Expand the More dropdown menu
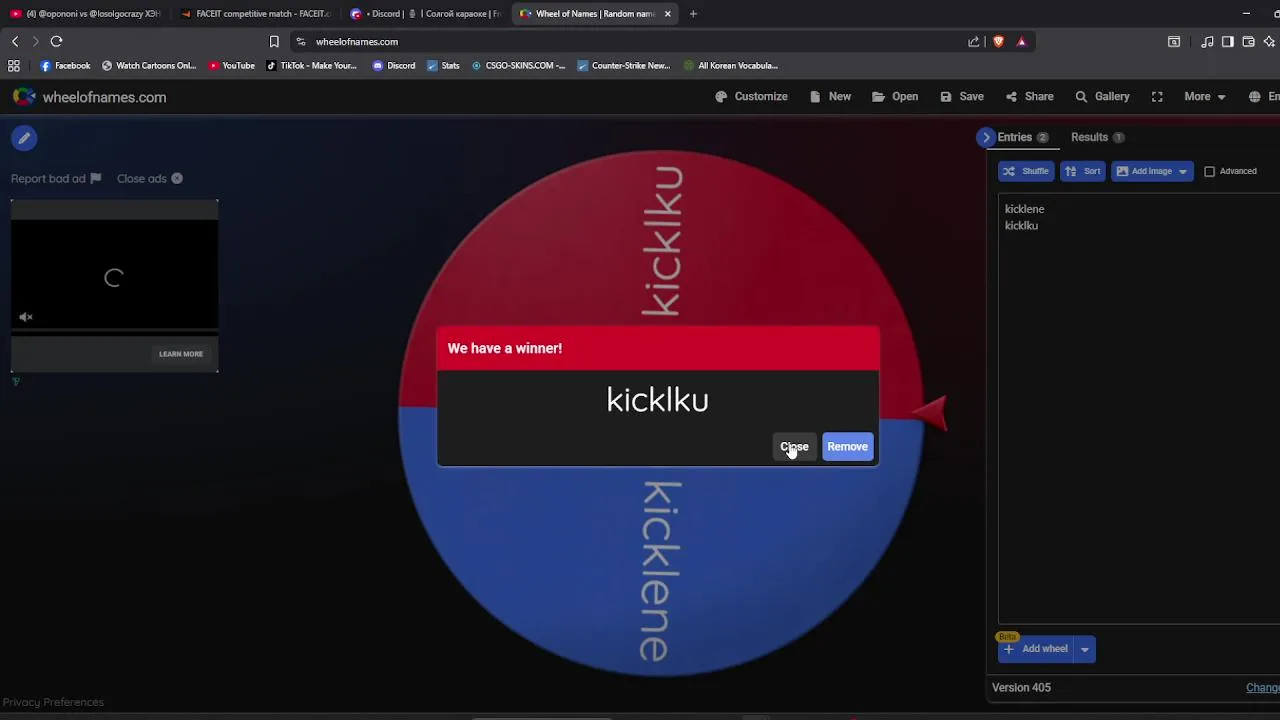The height and width of the screenshot is (720, 1280). [1204, 97]
